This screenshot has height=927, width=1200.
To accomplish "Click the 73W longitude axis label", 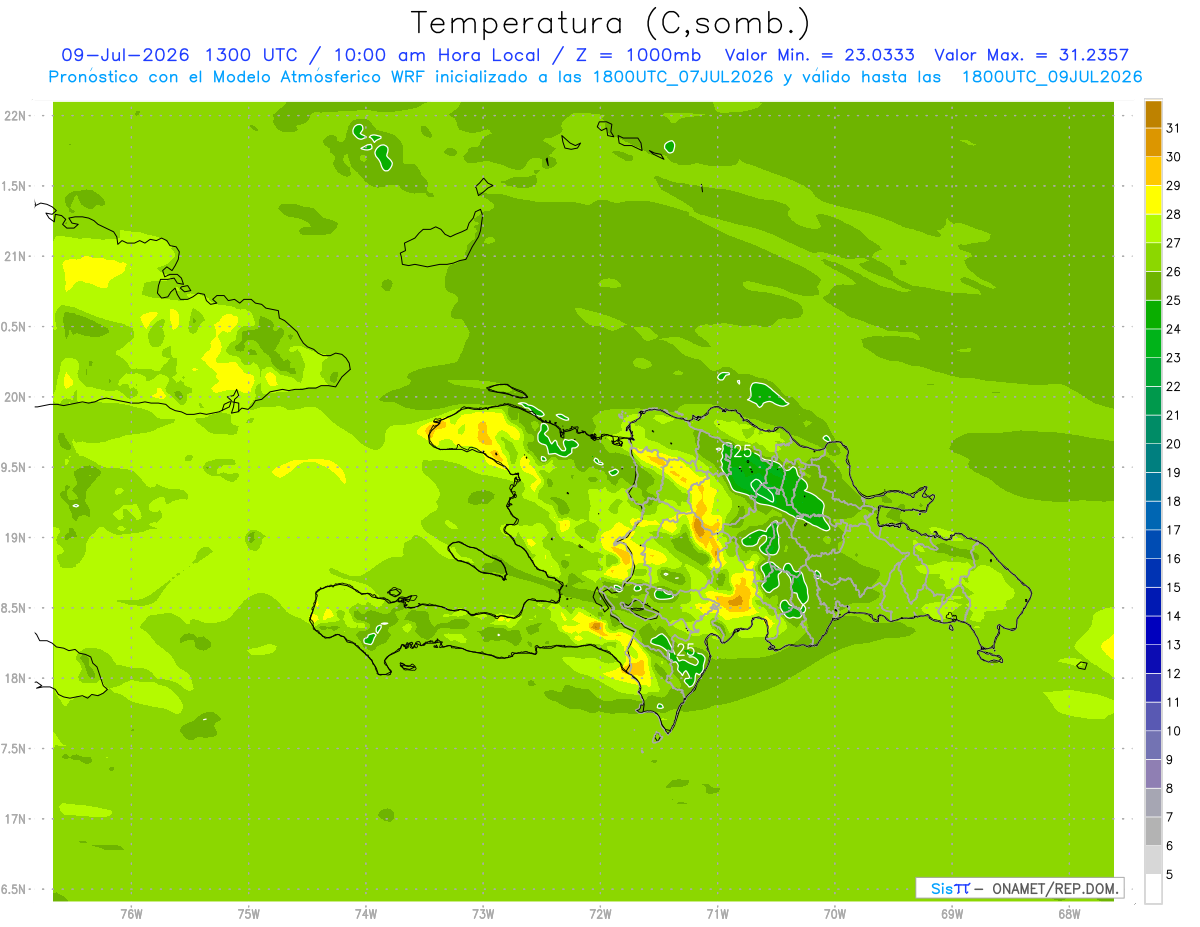I will [x=483, y=914].
